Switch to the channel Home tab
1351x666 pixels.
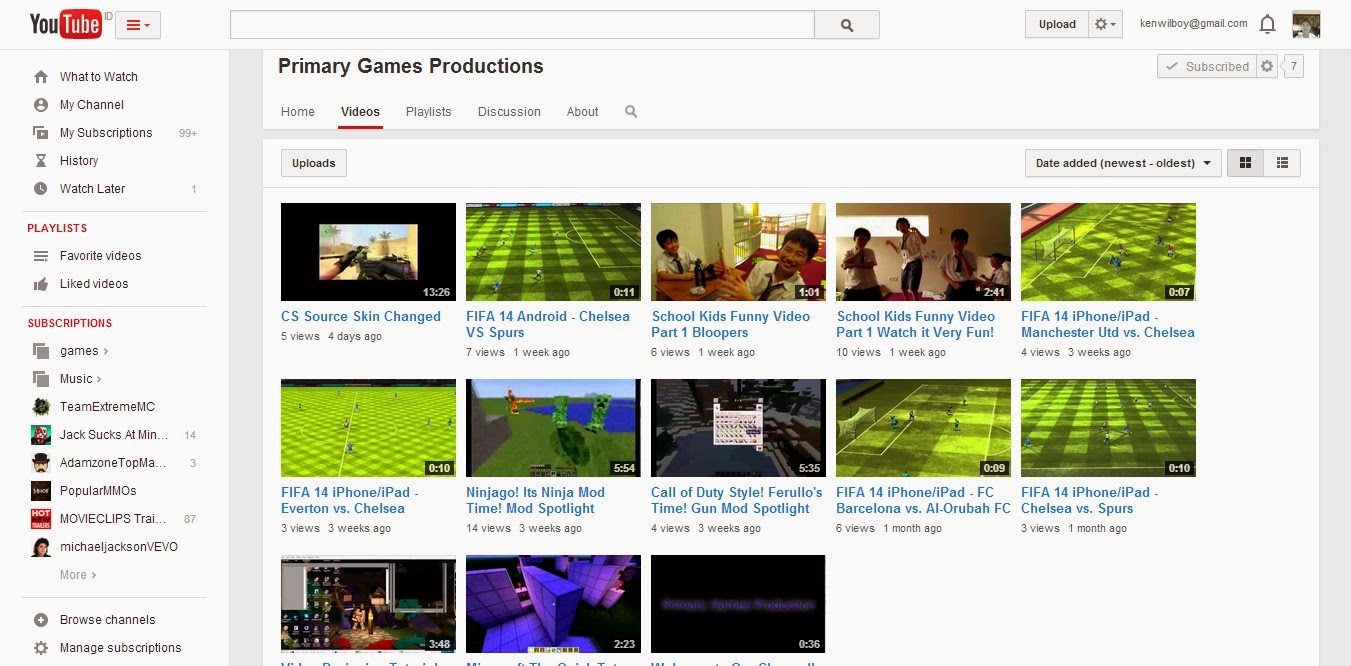[298, 112]
